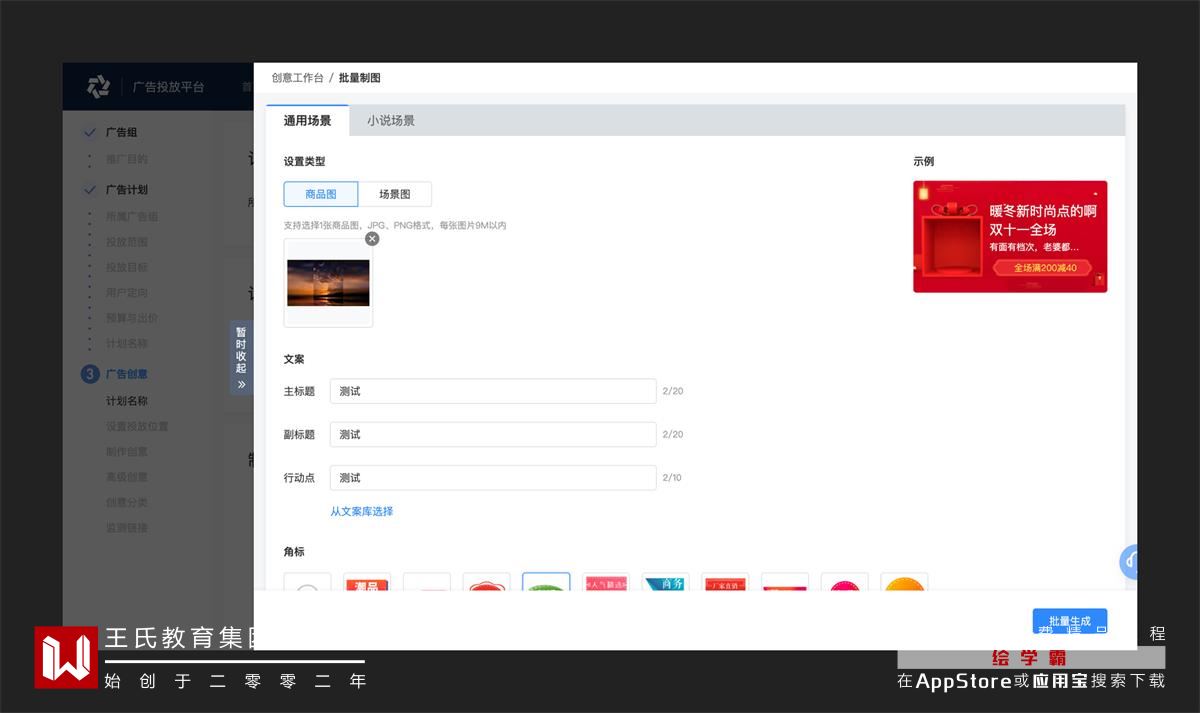Switch to the 小说场景 tab

391,121
